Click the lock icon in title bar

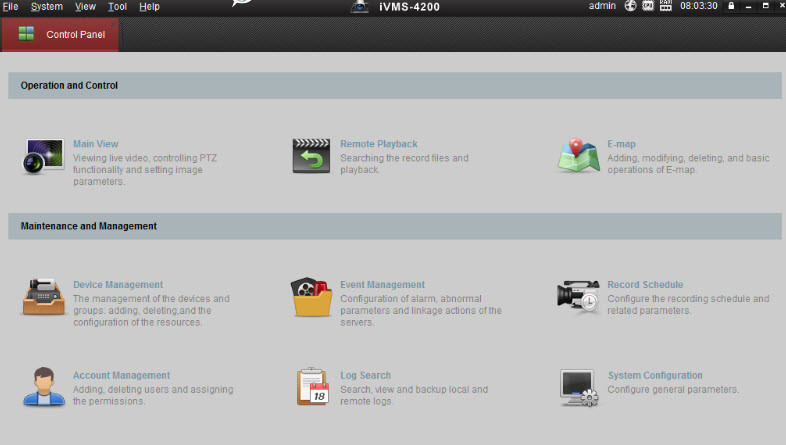point(731,6)
